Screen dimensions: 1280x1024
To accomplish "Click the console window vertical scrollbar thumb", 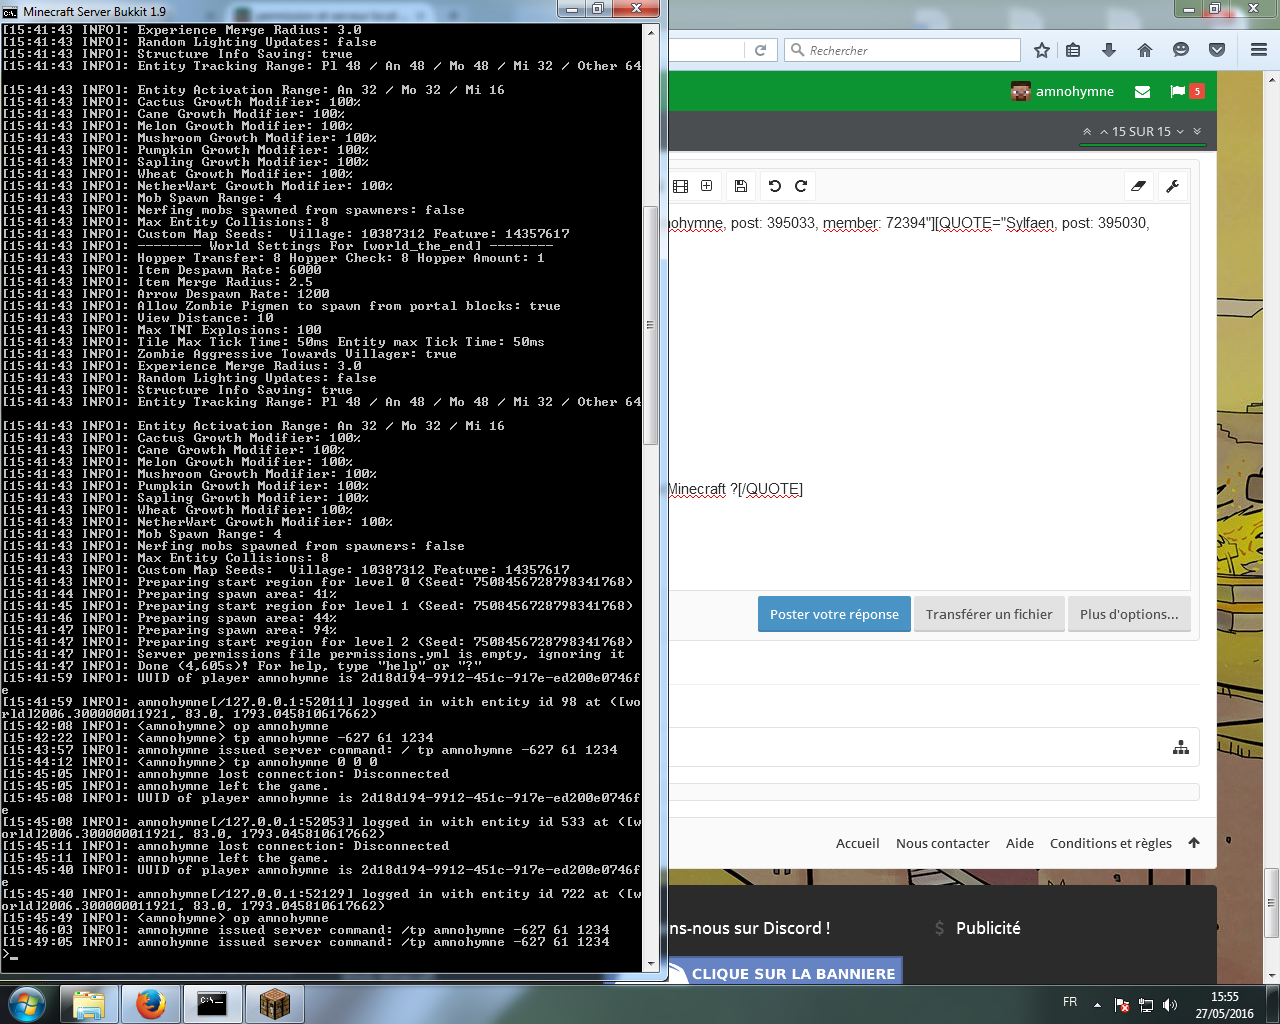I will click(650, 325).
